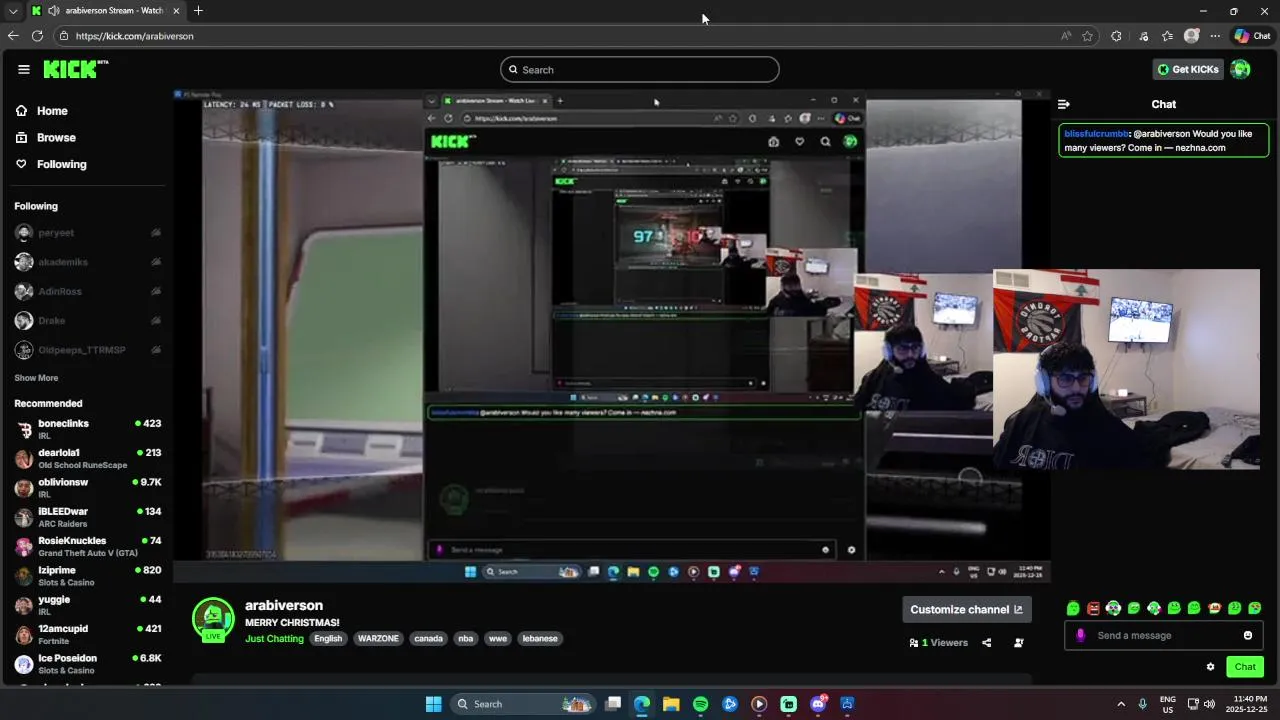Open recommended channel Ice Poseidon
The image size is (1280, 720).
[87, 664]
